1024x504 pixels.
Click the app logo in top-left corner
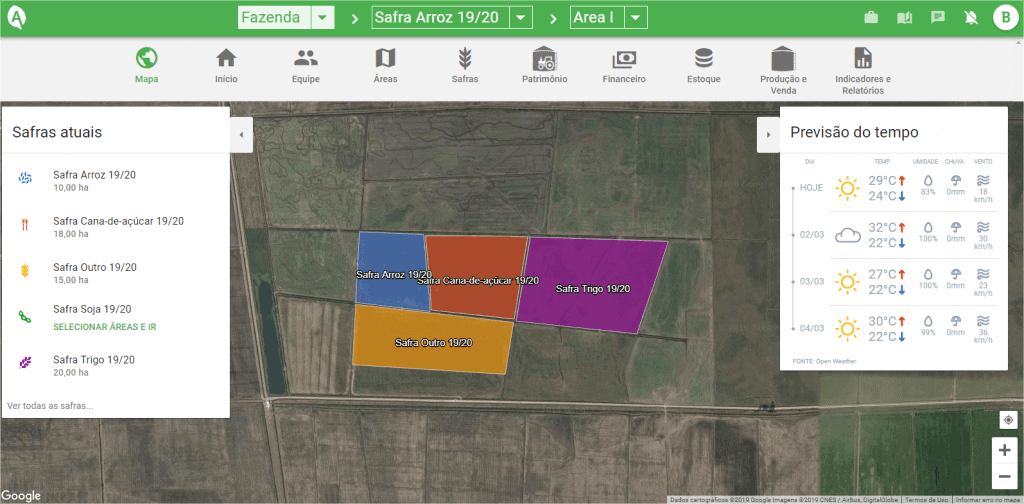[16, 17]
